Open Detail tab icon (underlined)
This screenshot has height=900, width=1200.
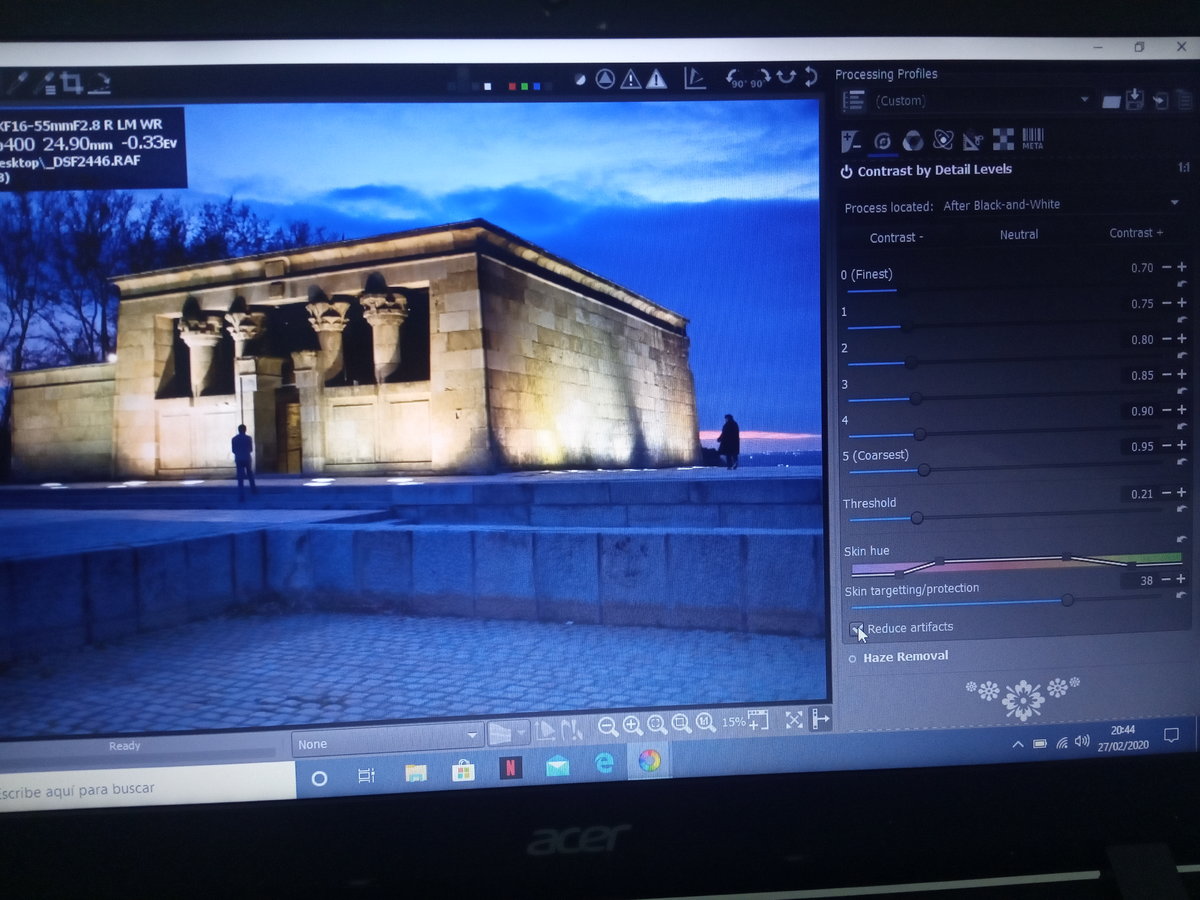[x=882, y=141]
